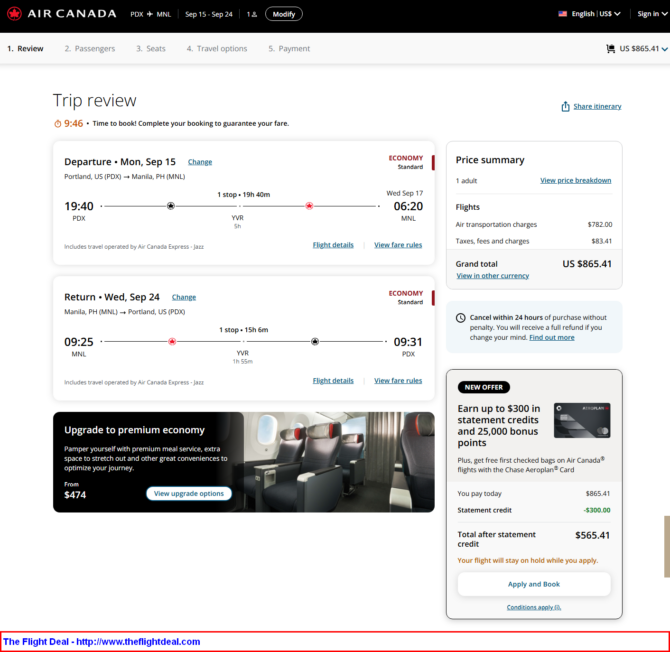
Task: Click the shopping cart icon
Action: [x=611, y=49]
